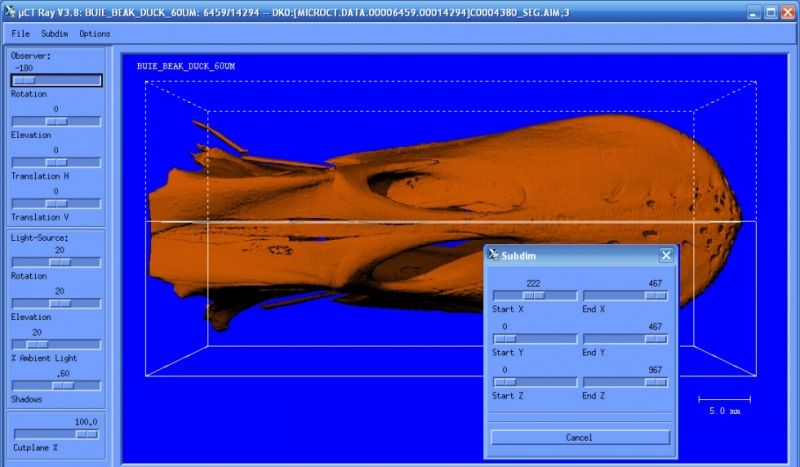Image resolution: width=800 pixels, height=467 pixels.
Task: Click the µCT Ray window title icon
Action: tap(10, 12)
